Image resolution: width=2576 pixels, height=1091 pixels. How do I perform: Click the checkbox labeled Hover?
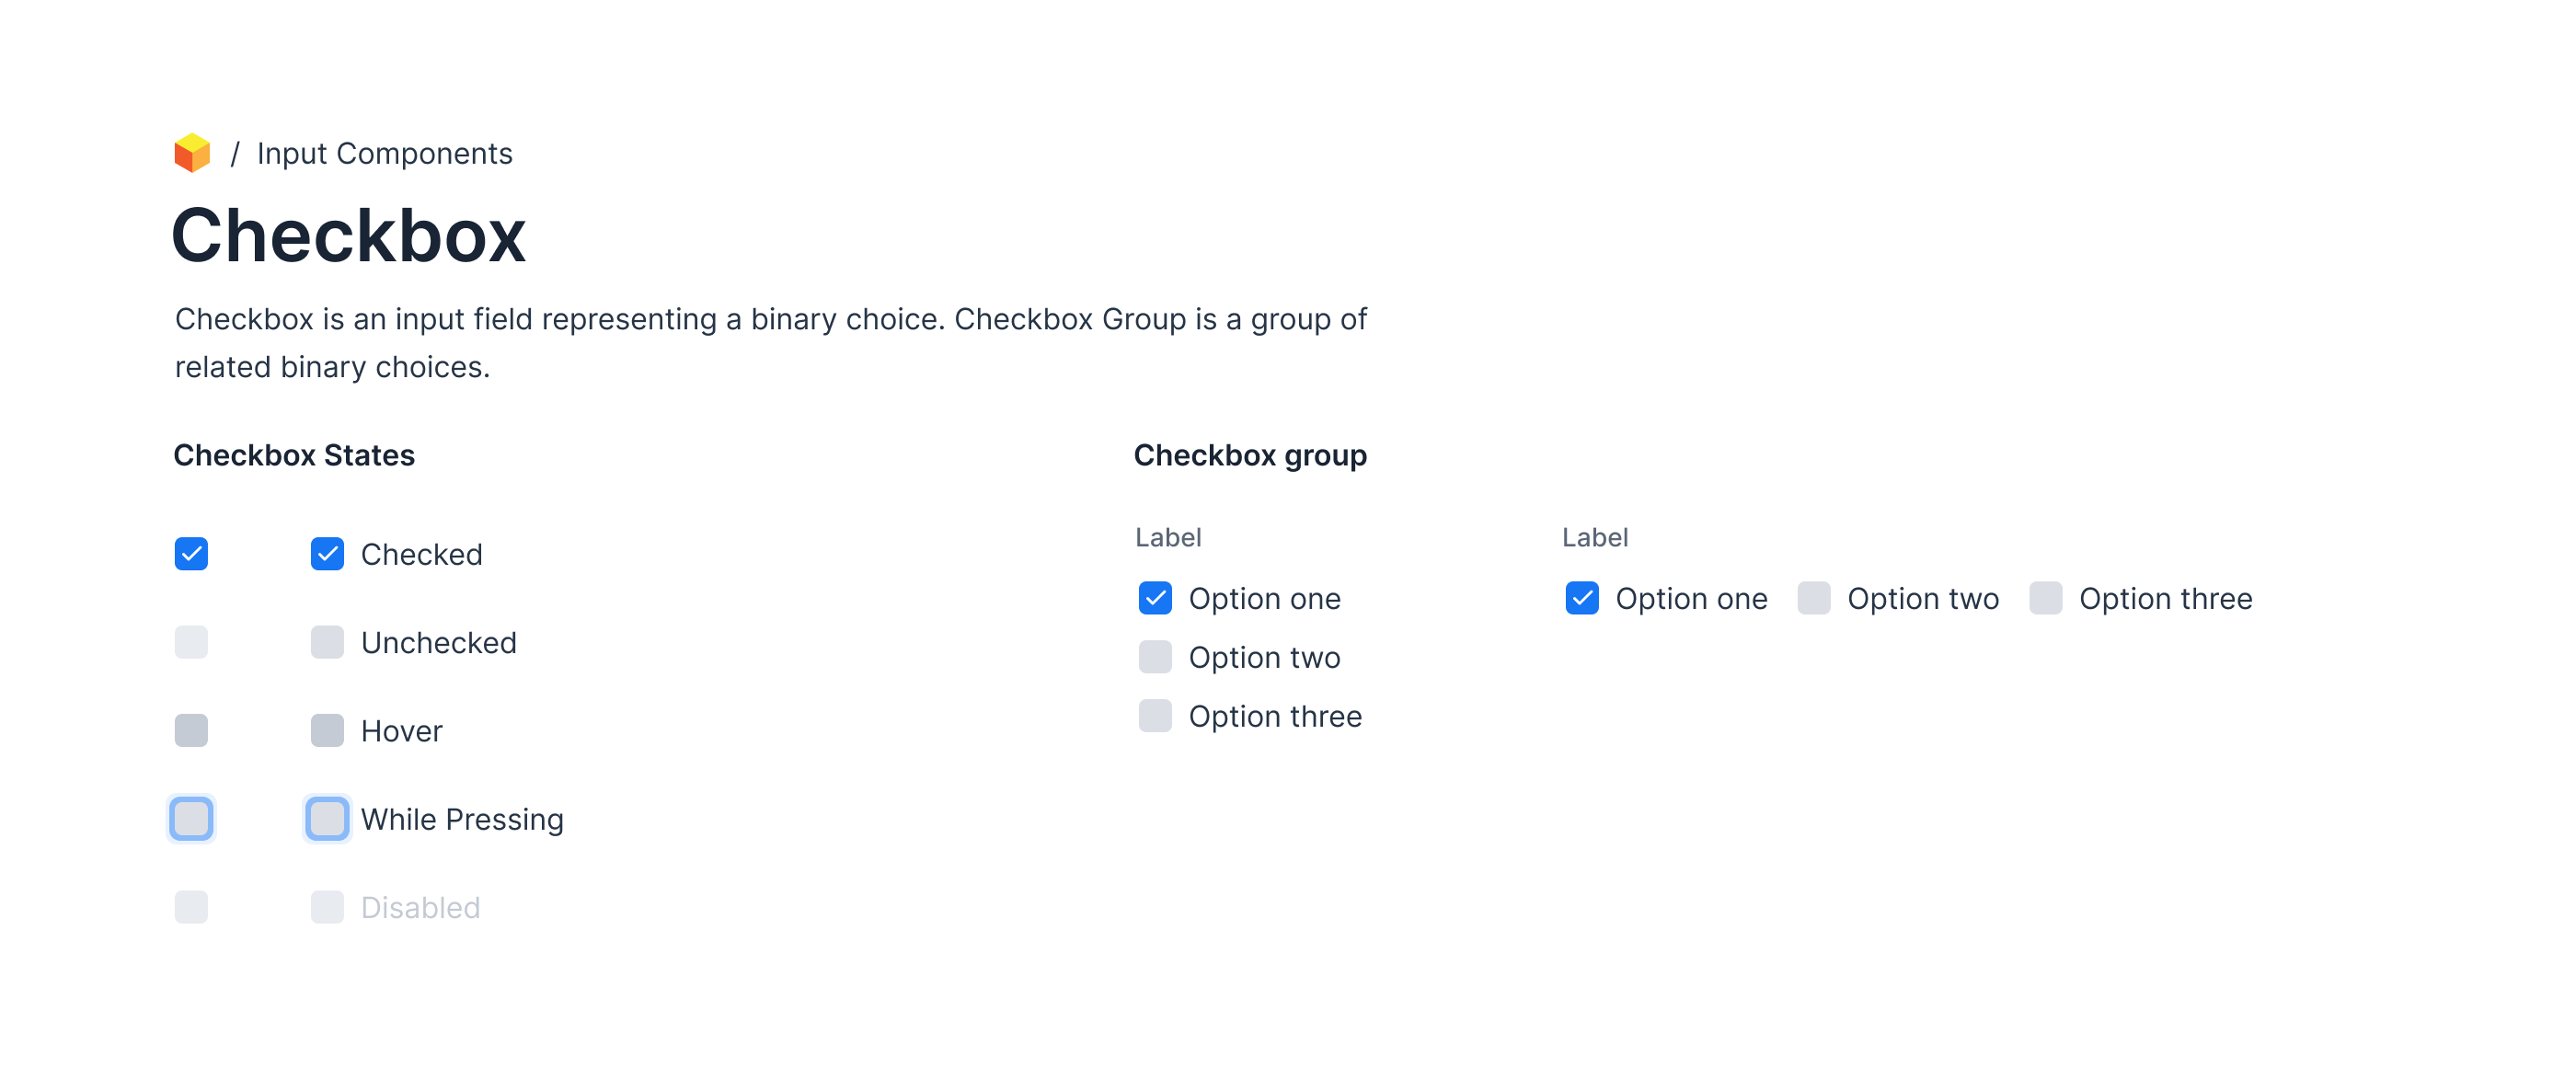327,731
